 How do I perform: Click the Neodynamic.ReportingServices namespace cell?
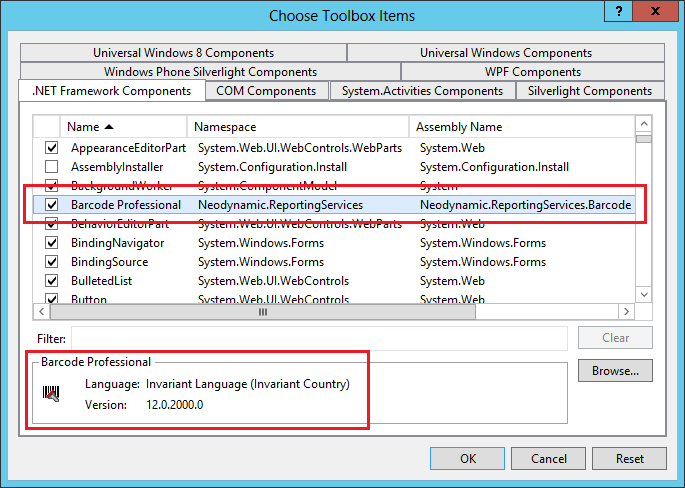[x=280, y=205]
